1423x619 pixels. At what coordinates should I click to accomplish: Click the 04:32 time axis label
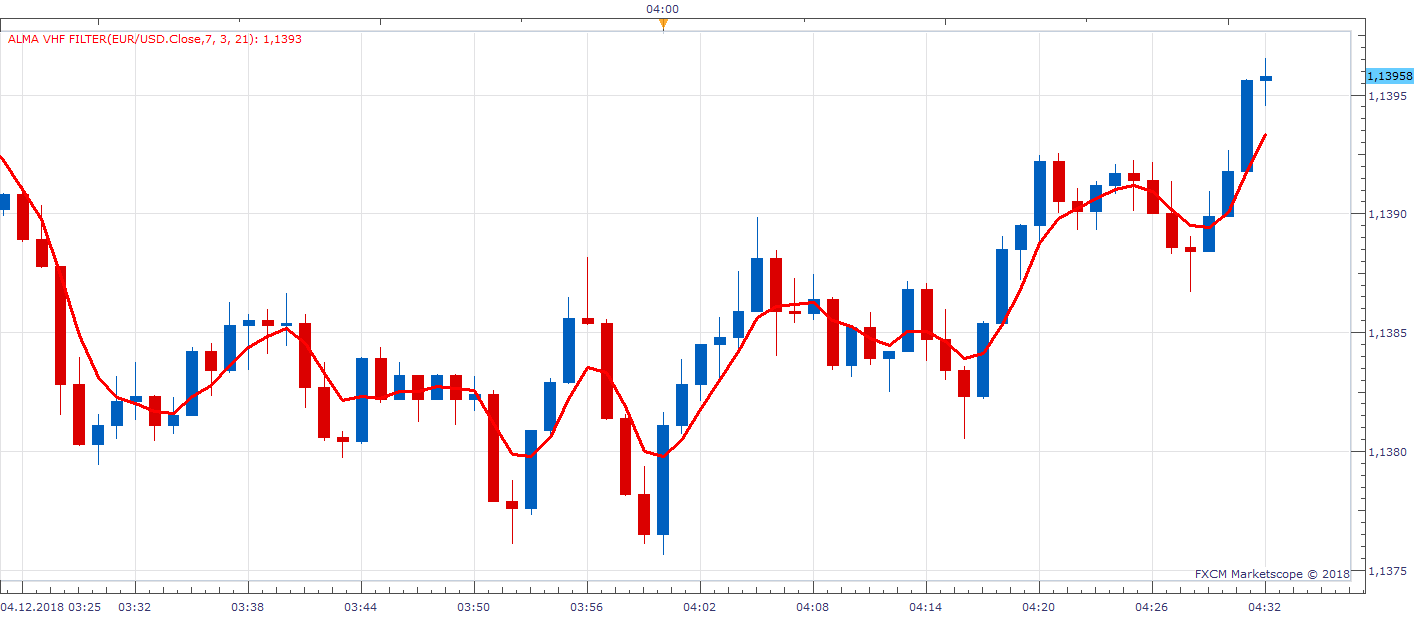(1265, 607)
